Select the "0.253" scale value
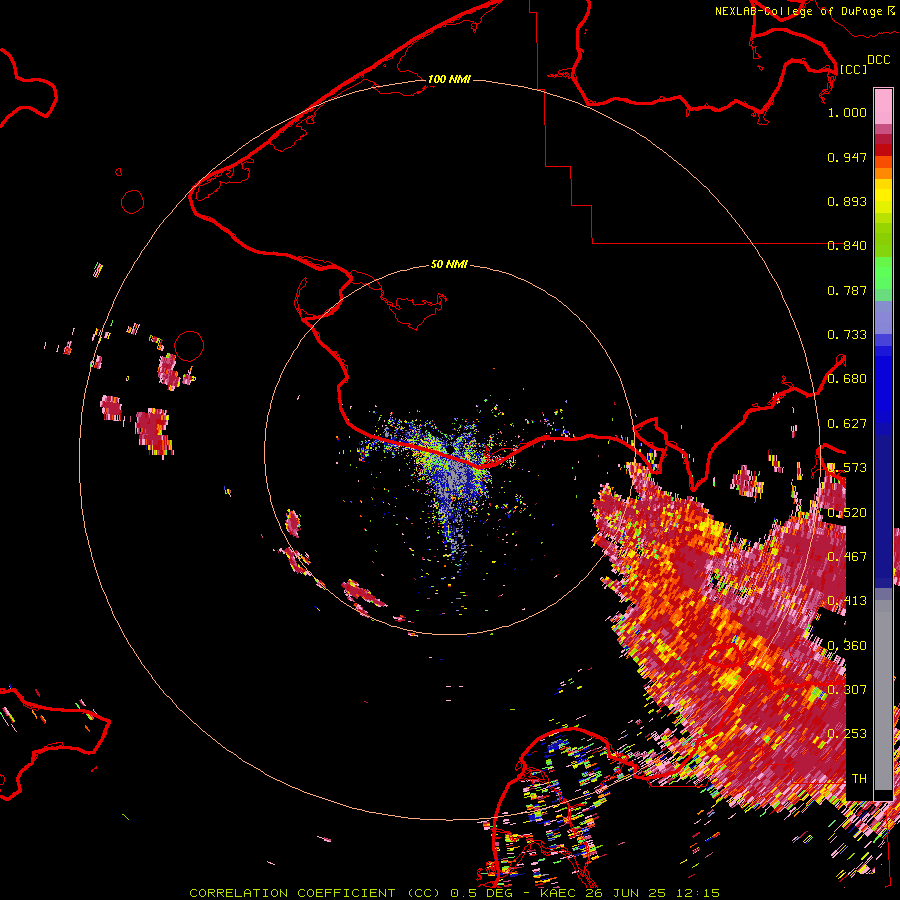 pos(847,734)
